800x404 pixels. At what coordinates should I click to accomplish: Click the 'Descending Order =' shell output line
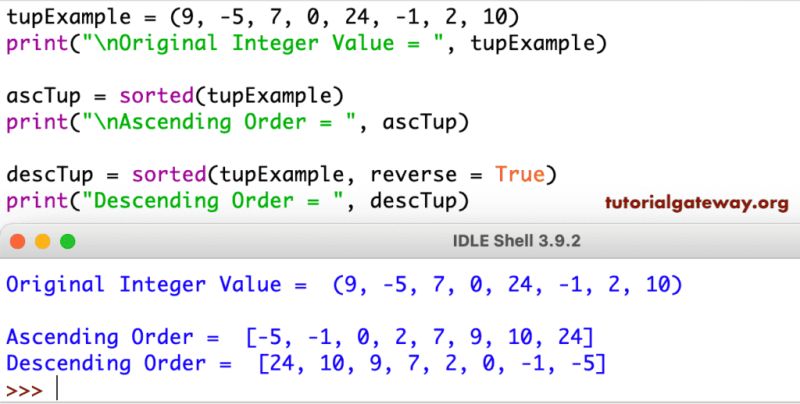pos(306,364)
